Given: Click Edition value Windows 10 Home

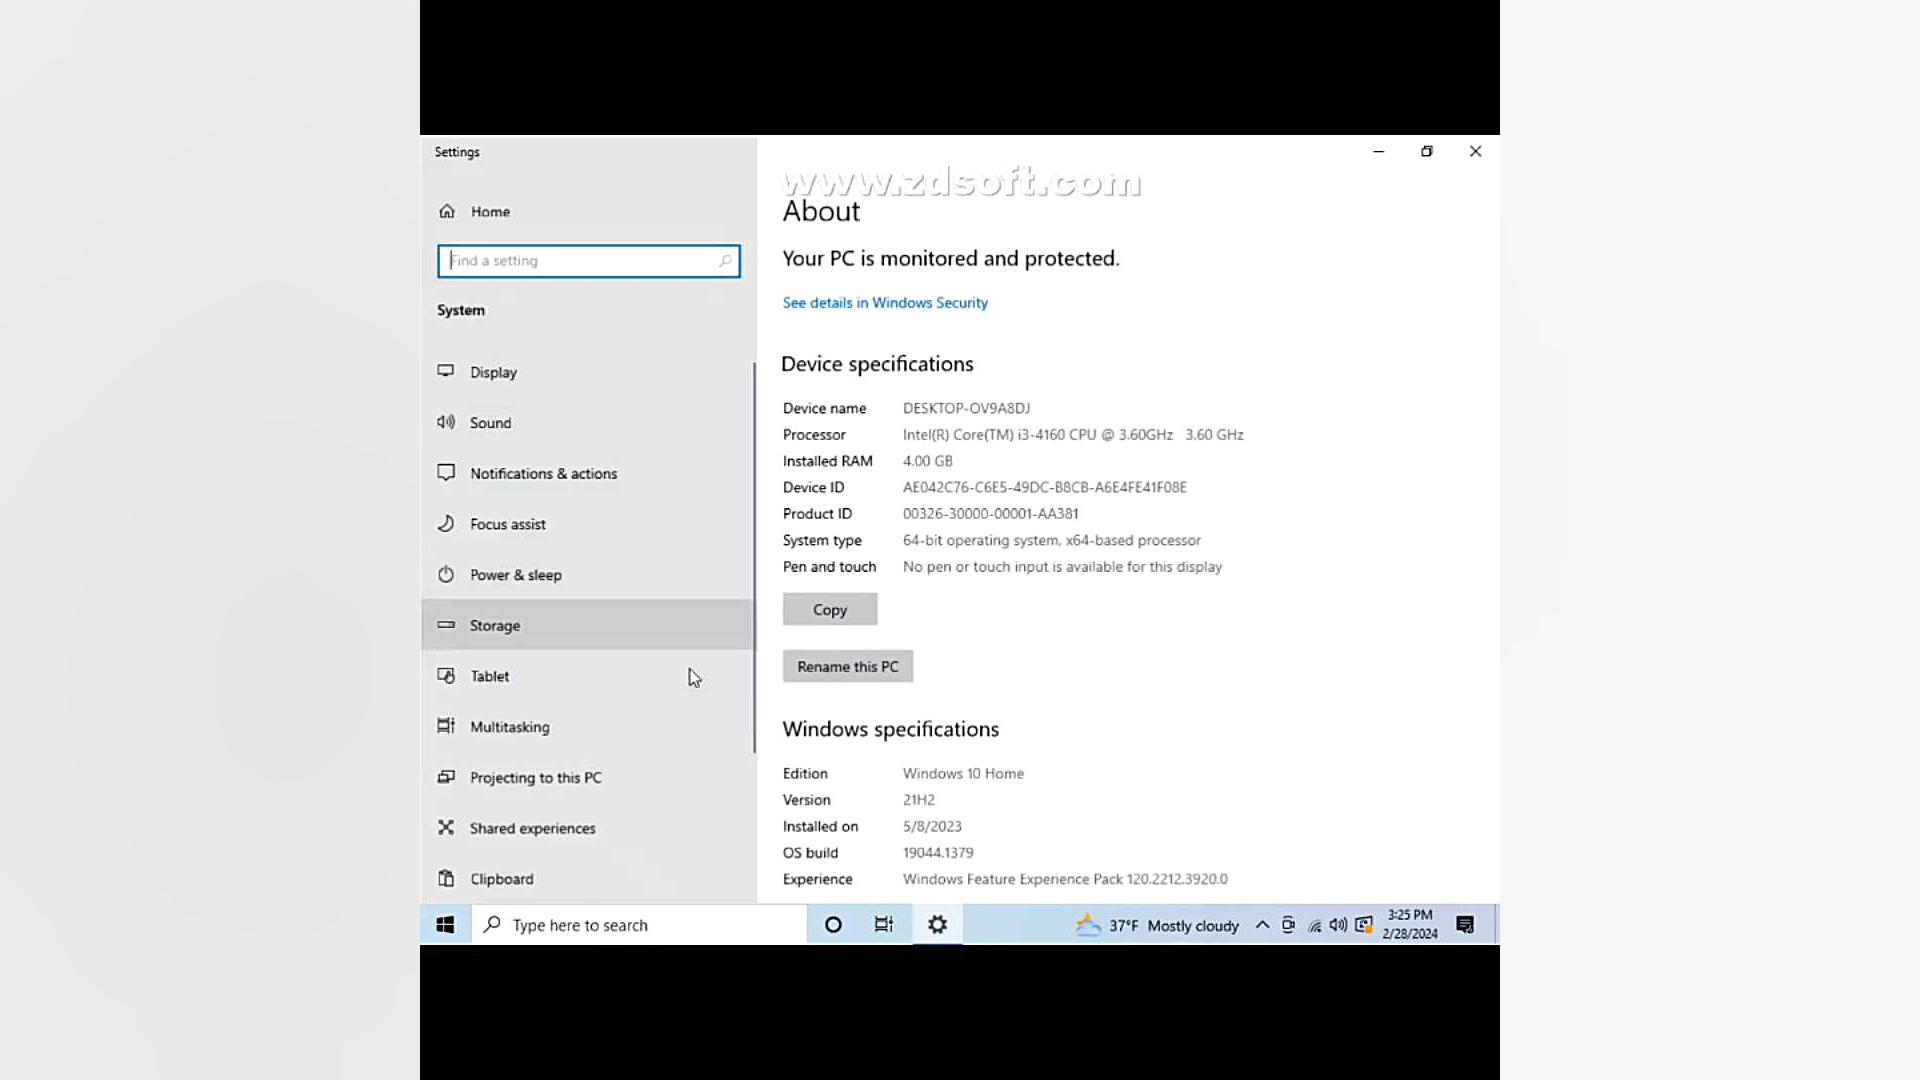Looking at the screenshot, I should tap(963, 774).
